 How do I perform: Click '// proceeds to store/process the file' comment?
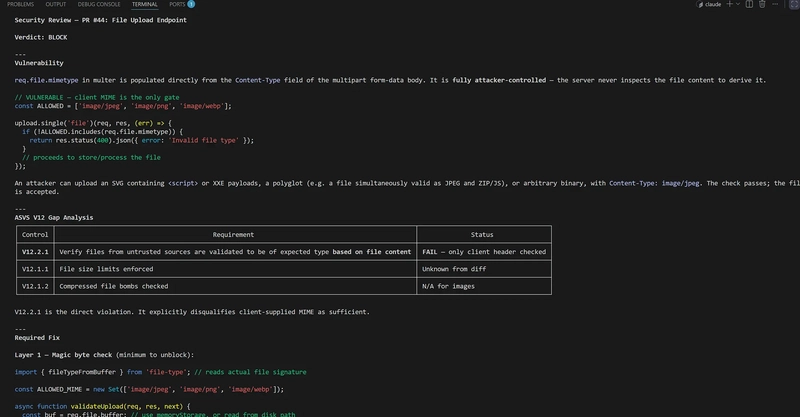[x=91, y=157]
